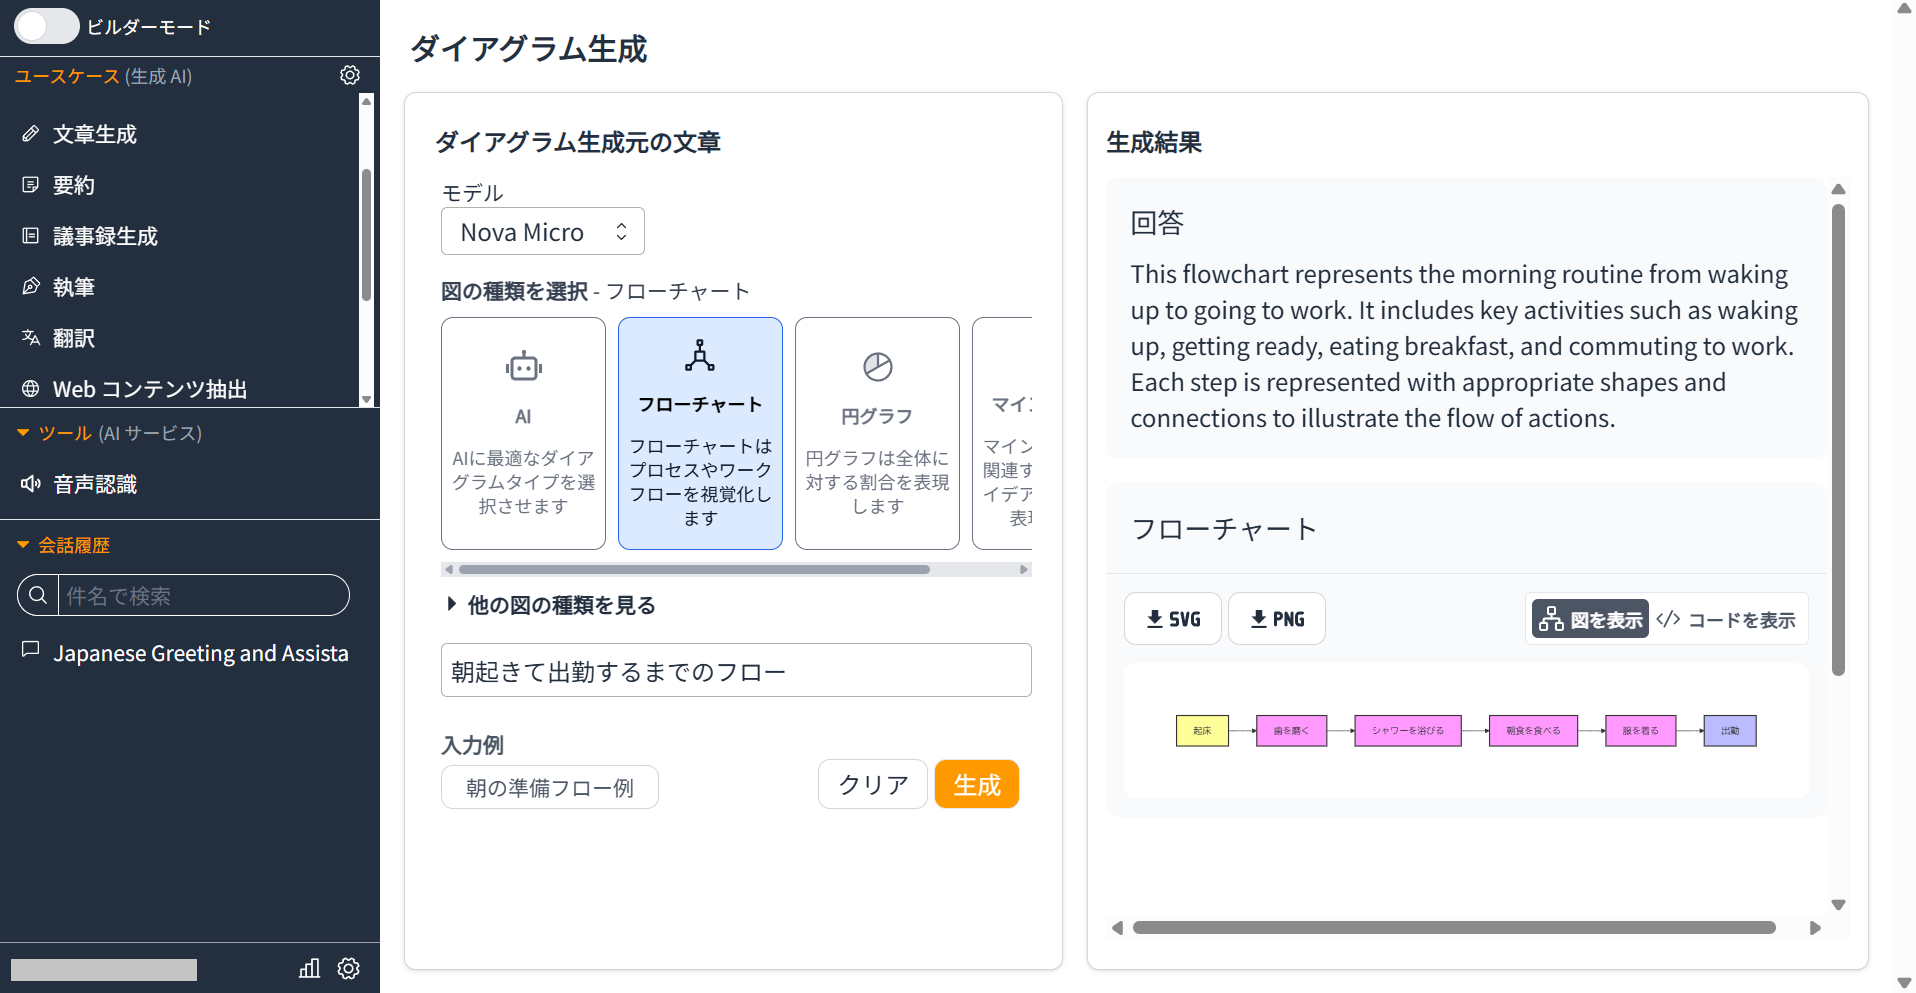This screenshot has height=993, width=1916.
Task: Switch to コードを表示 view
Action: tap(1726, 620)
